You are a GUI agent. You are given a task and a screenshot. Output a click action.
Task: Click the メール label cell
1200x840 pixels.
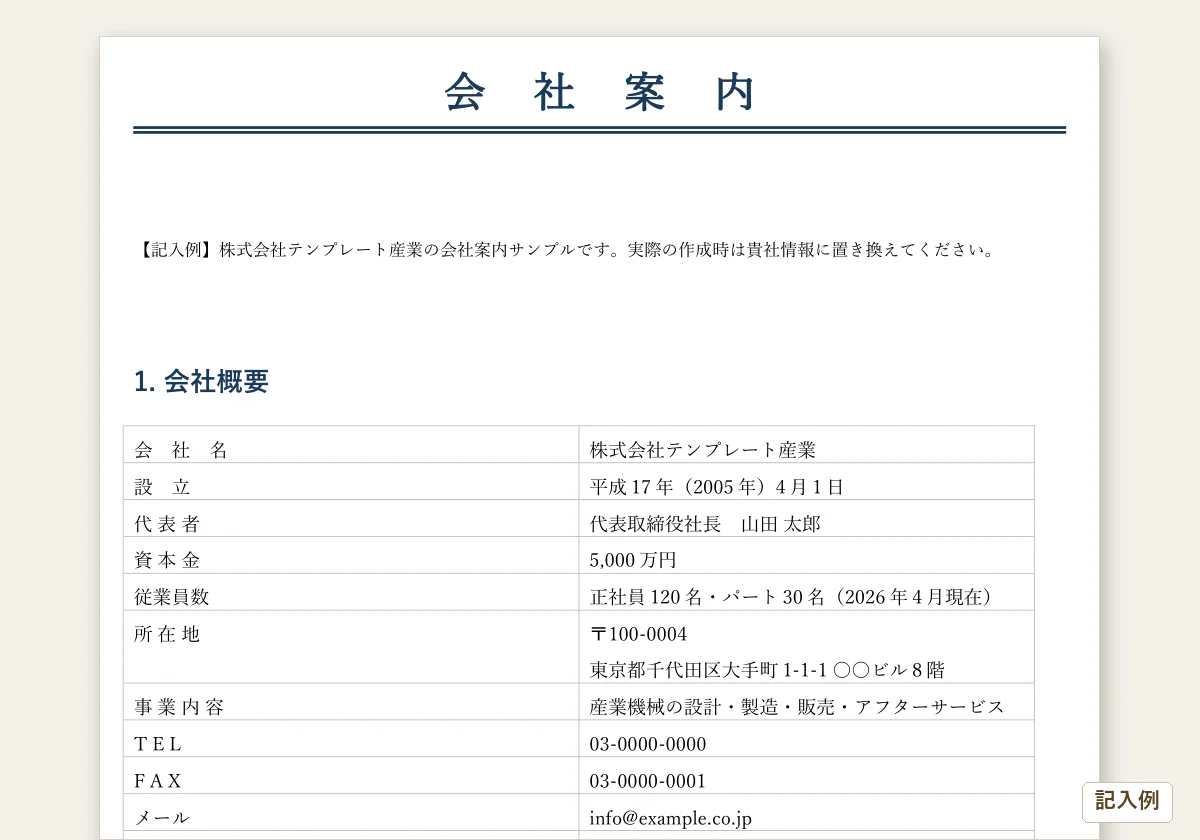coord(351,813)
